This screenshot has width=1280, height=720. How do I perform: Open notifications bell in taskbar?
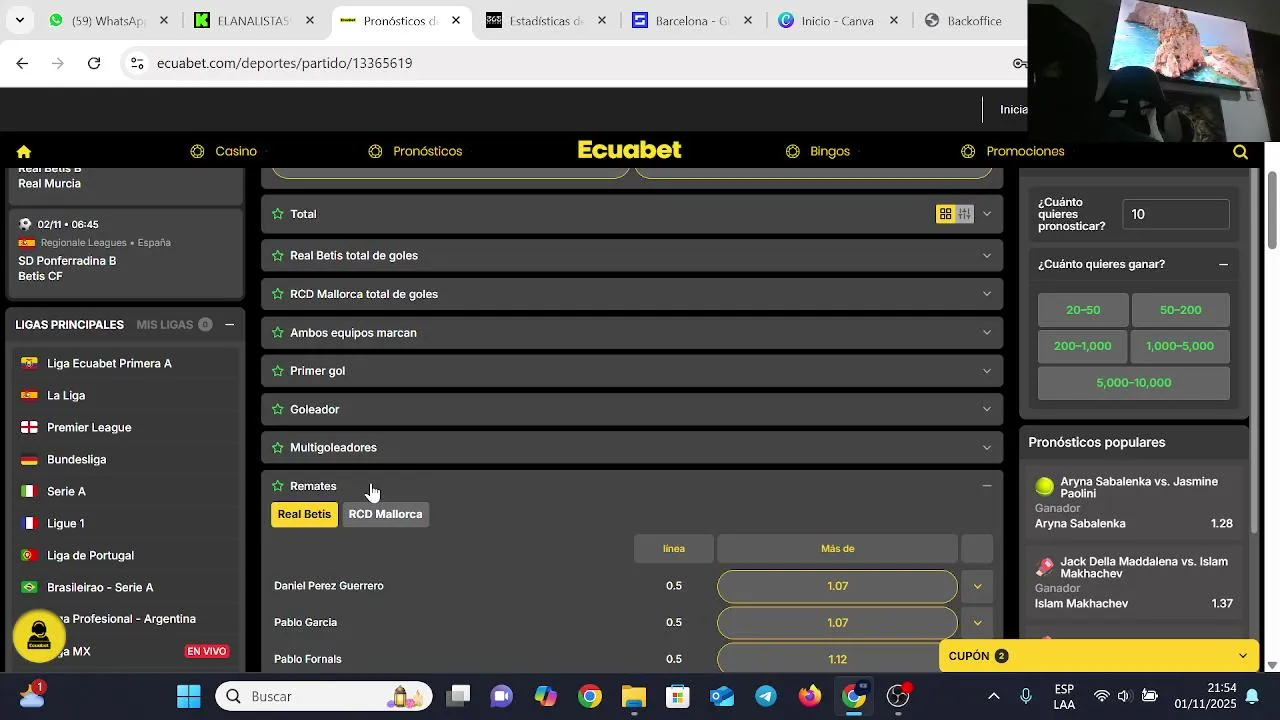(1251, 696)
